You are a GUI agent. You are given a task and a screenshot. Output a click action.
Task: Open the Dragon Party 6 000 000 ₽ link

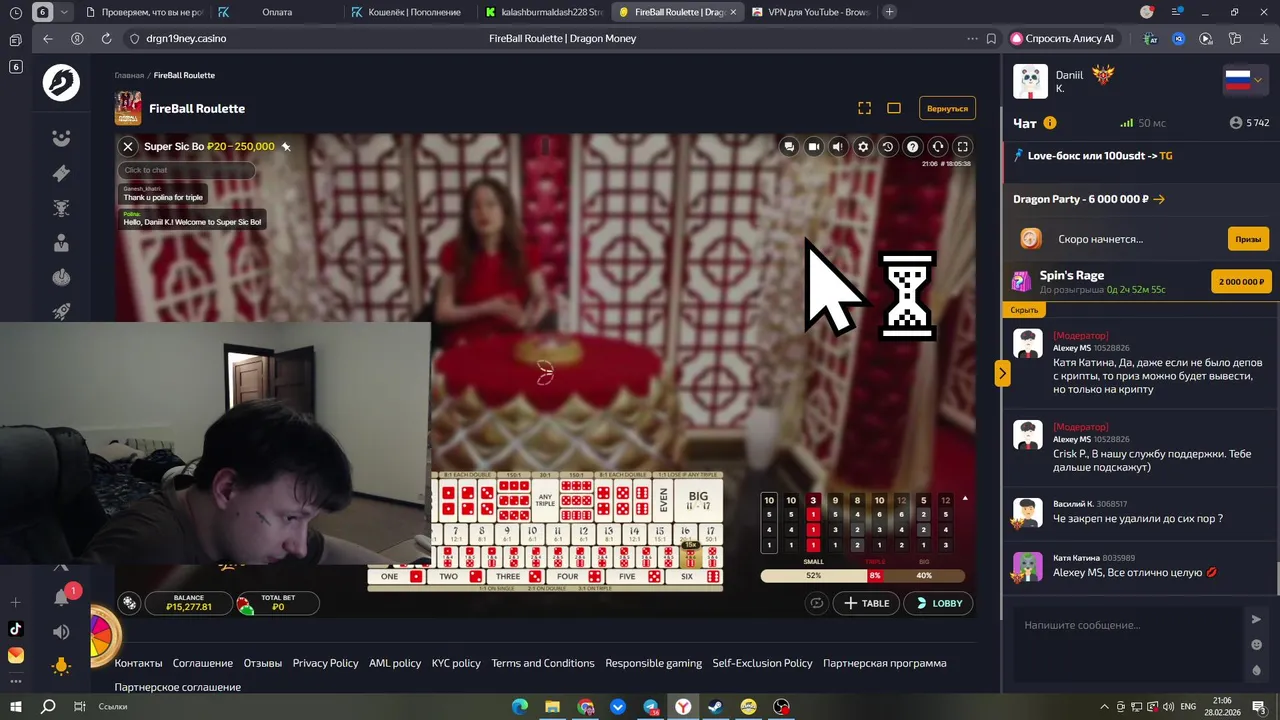click(x=1089, y=199)
